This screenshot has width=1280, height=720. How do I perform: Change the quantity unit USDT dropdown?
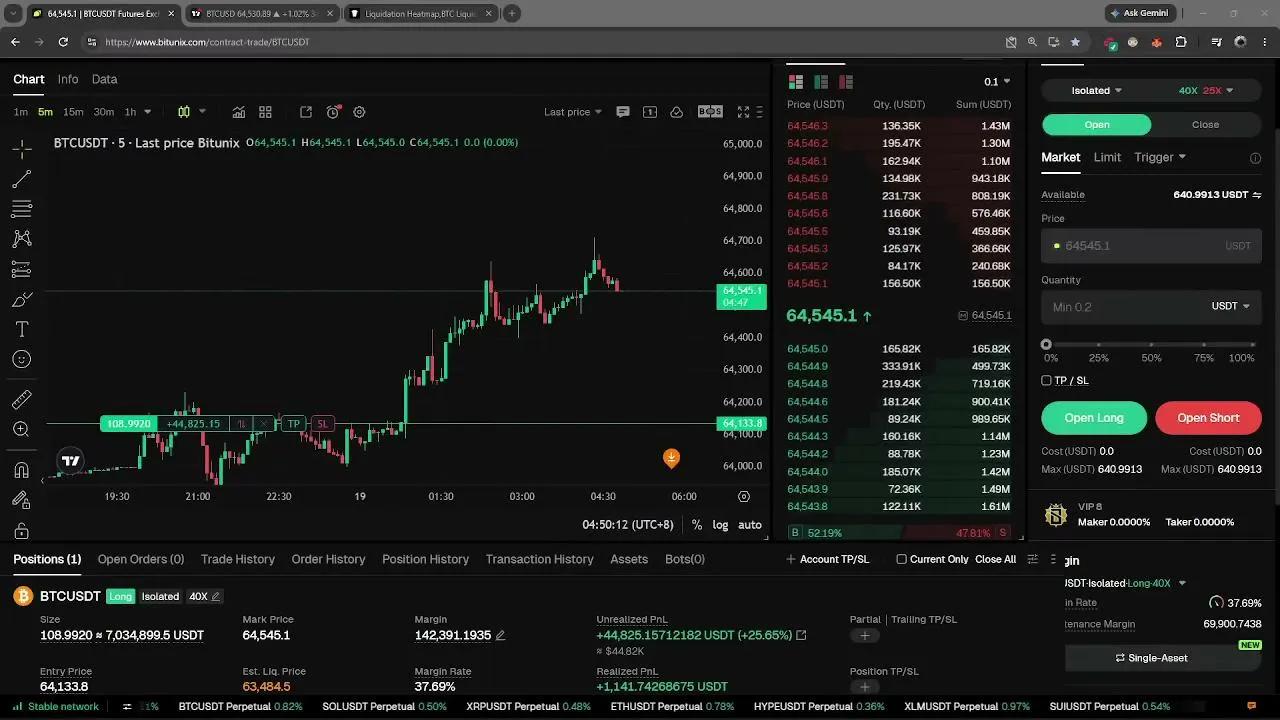tap(1231, 306)
